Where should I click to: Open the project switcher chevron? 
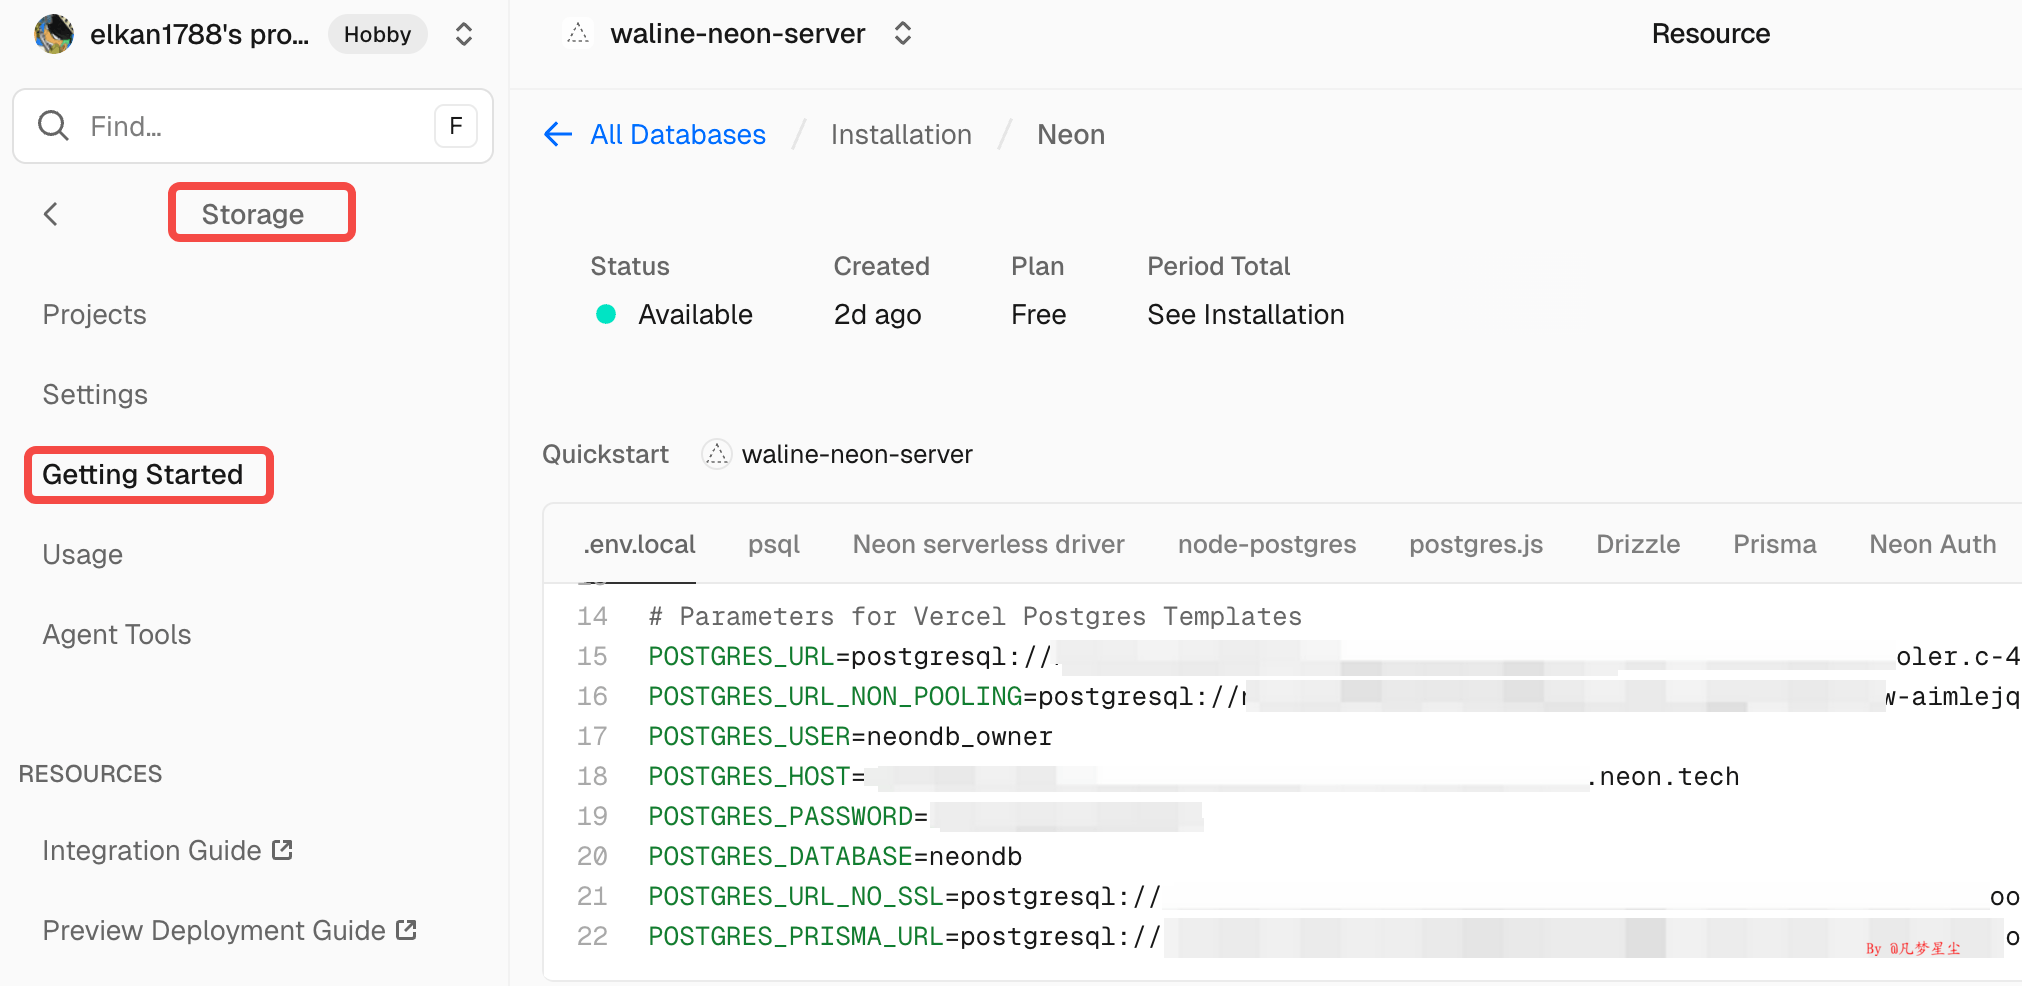coord(463,33)
